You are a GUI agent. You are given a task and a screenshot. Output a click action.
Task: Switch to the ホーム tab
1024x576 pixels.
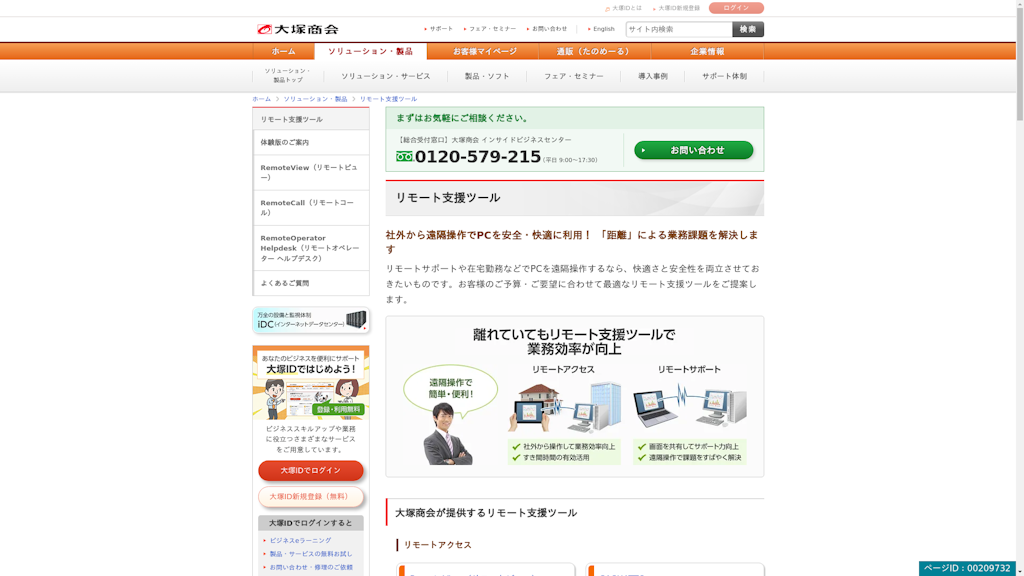(285, 51)
